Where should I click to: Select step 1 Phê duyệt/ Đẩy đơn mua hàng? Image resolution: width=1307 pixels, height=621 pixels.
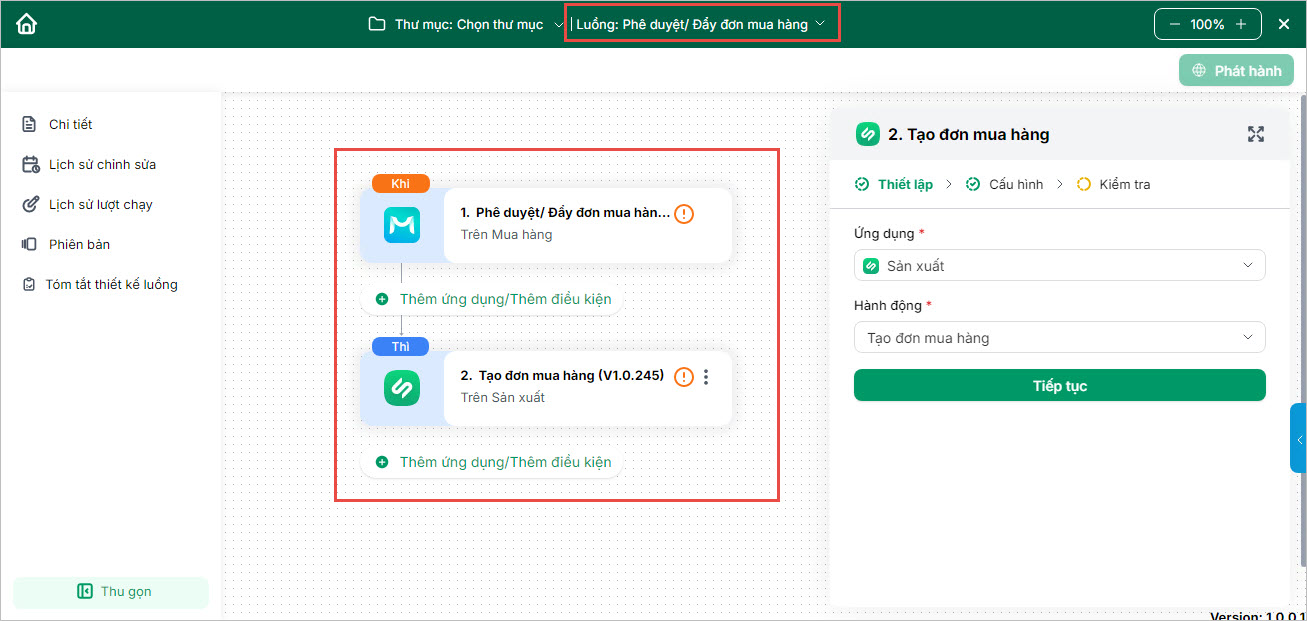546,225
